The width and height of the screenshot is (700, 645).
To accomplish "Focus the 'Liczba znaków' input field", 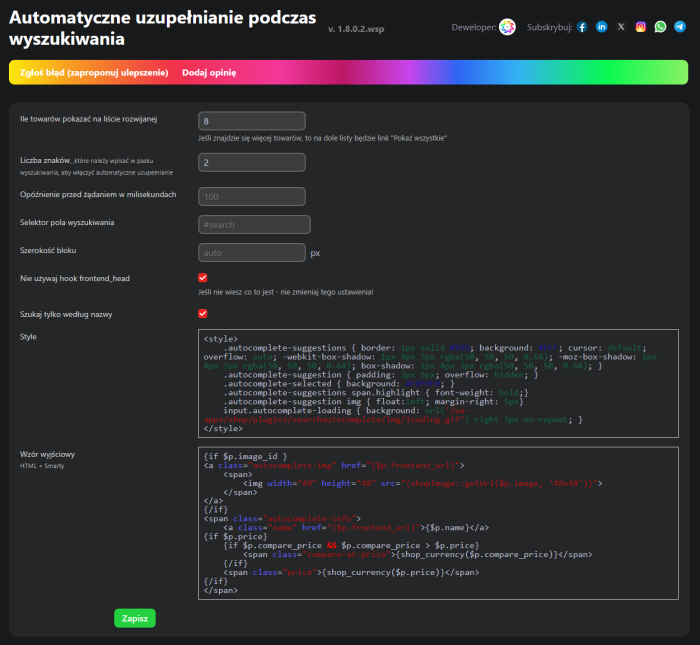I will [x=252, y=162].
